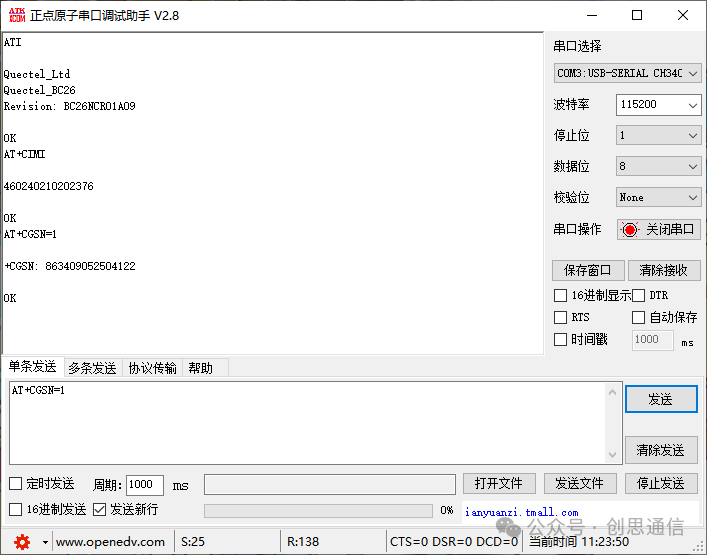707x555 pixels.
Task: Click the 清除接收 button
Action: (x=663, y=270)
